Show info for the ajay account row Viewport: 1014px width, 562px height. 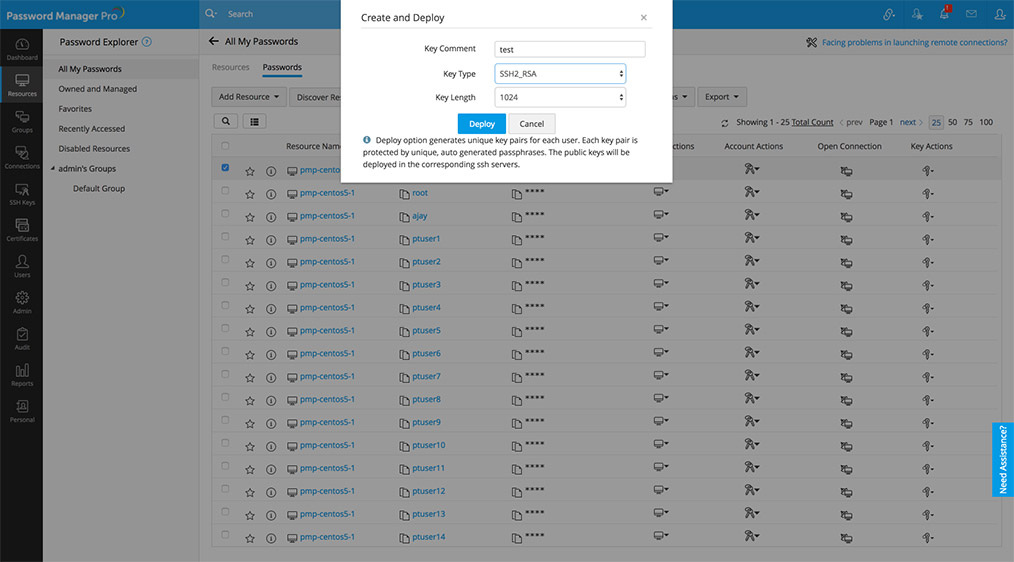271,217
